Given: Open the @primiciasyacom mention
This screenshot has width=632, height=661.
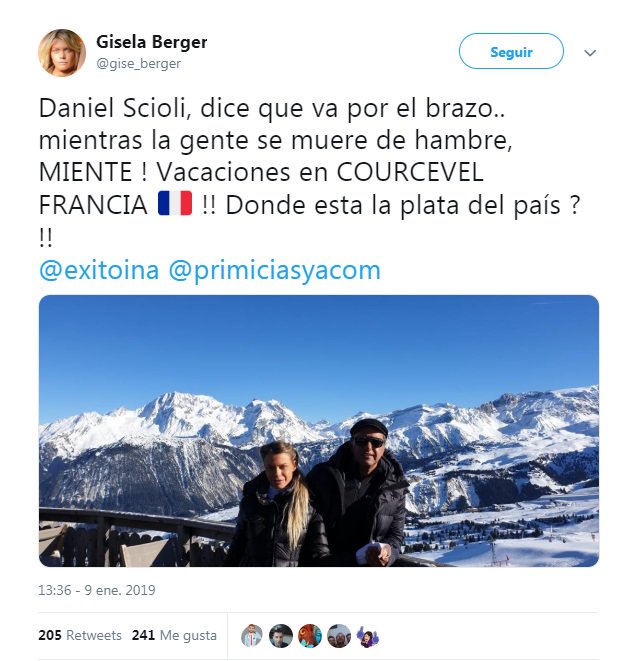Looking at the screenshot, I should (274, 271).
